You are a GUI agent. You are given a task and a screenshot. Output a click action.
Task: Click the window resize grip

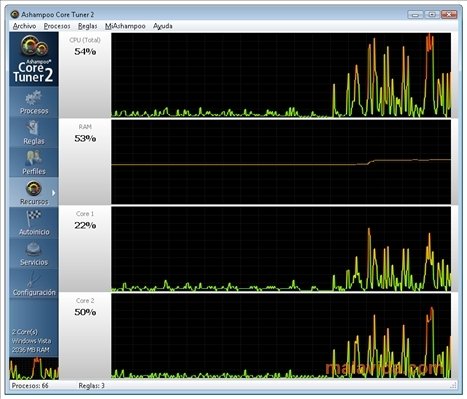point(453,386)
